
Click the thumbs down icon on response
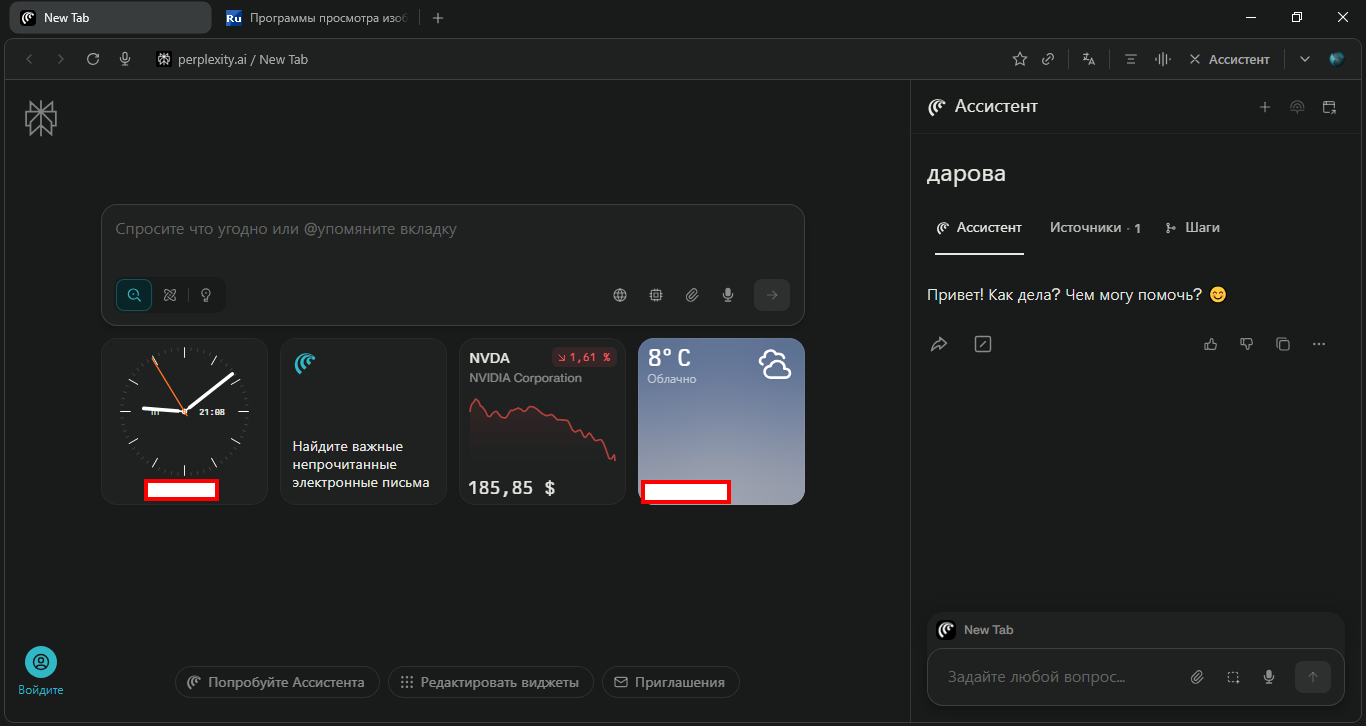(1246, 344)
